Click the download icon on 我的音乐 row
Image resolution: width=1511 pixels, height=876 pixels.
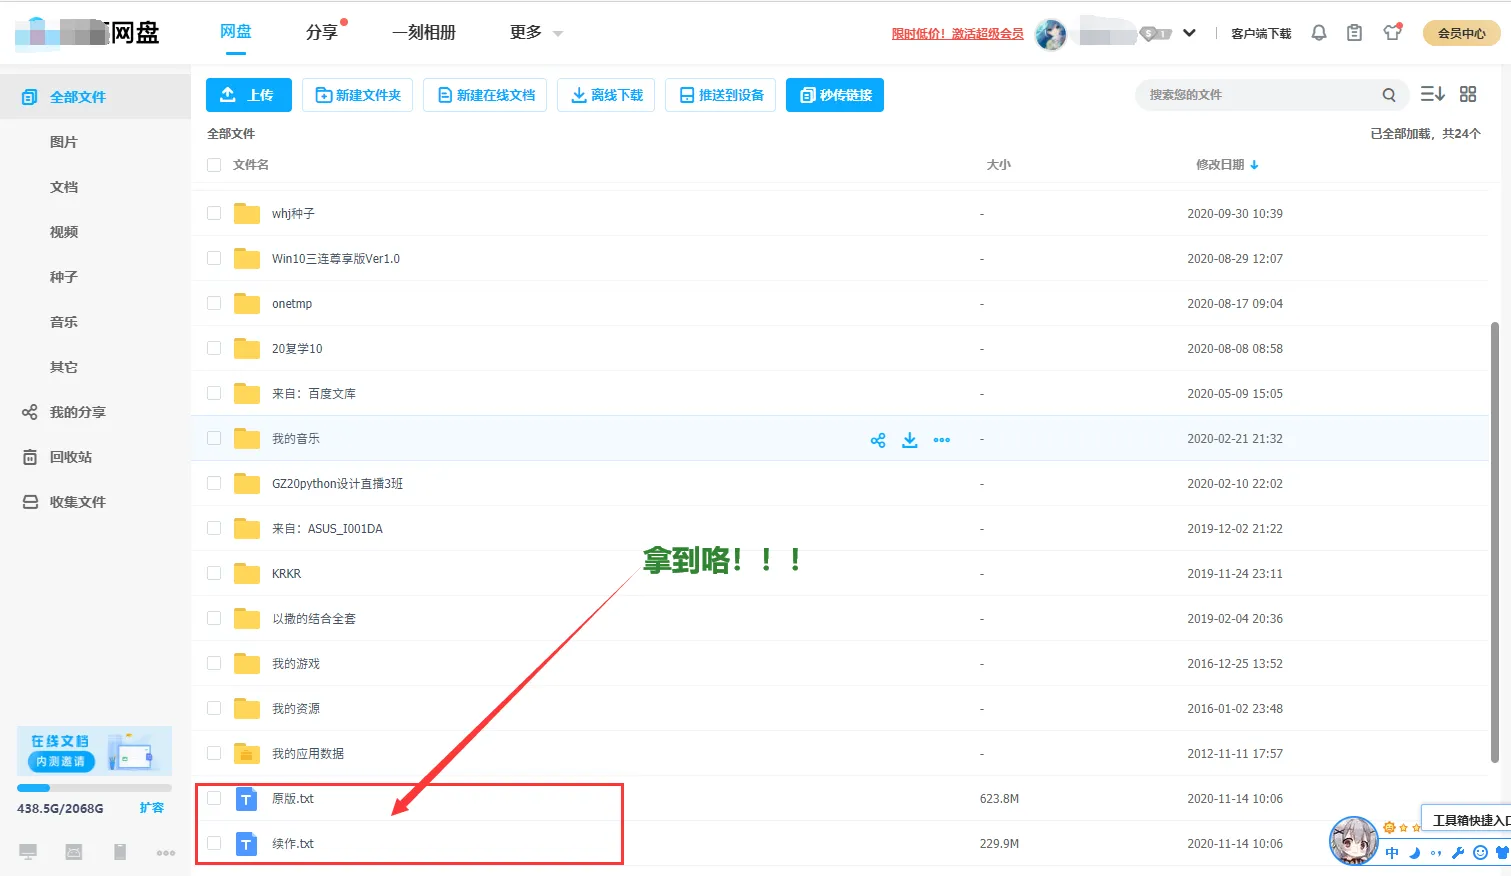tap(909, 440)
